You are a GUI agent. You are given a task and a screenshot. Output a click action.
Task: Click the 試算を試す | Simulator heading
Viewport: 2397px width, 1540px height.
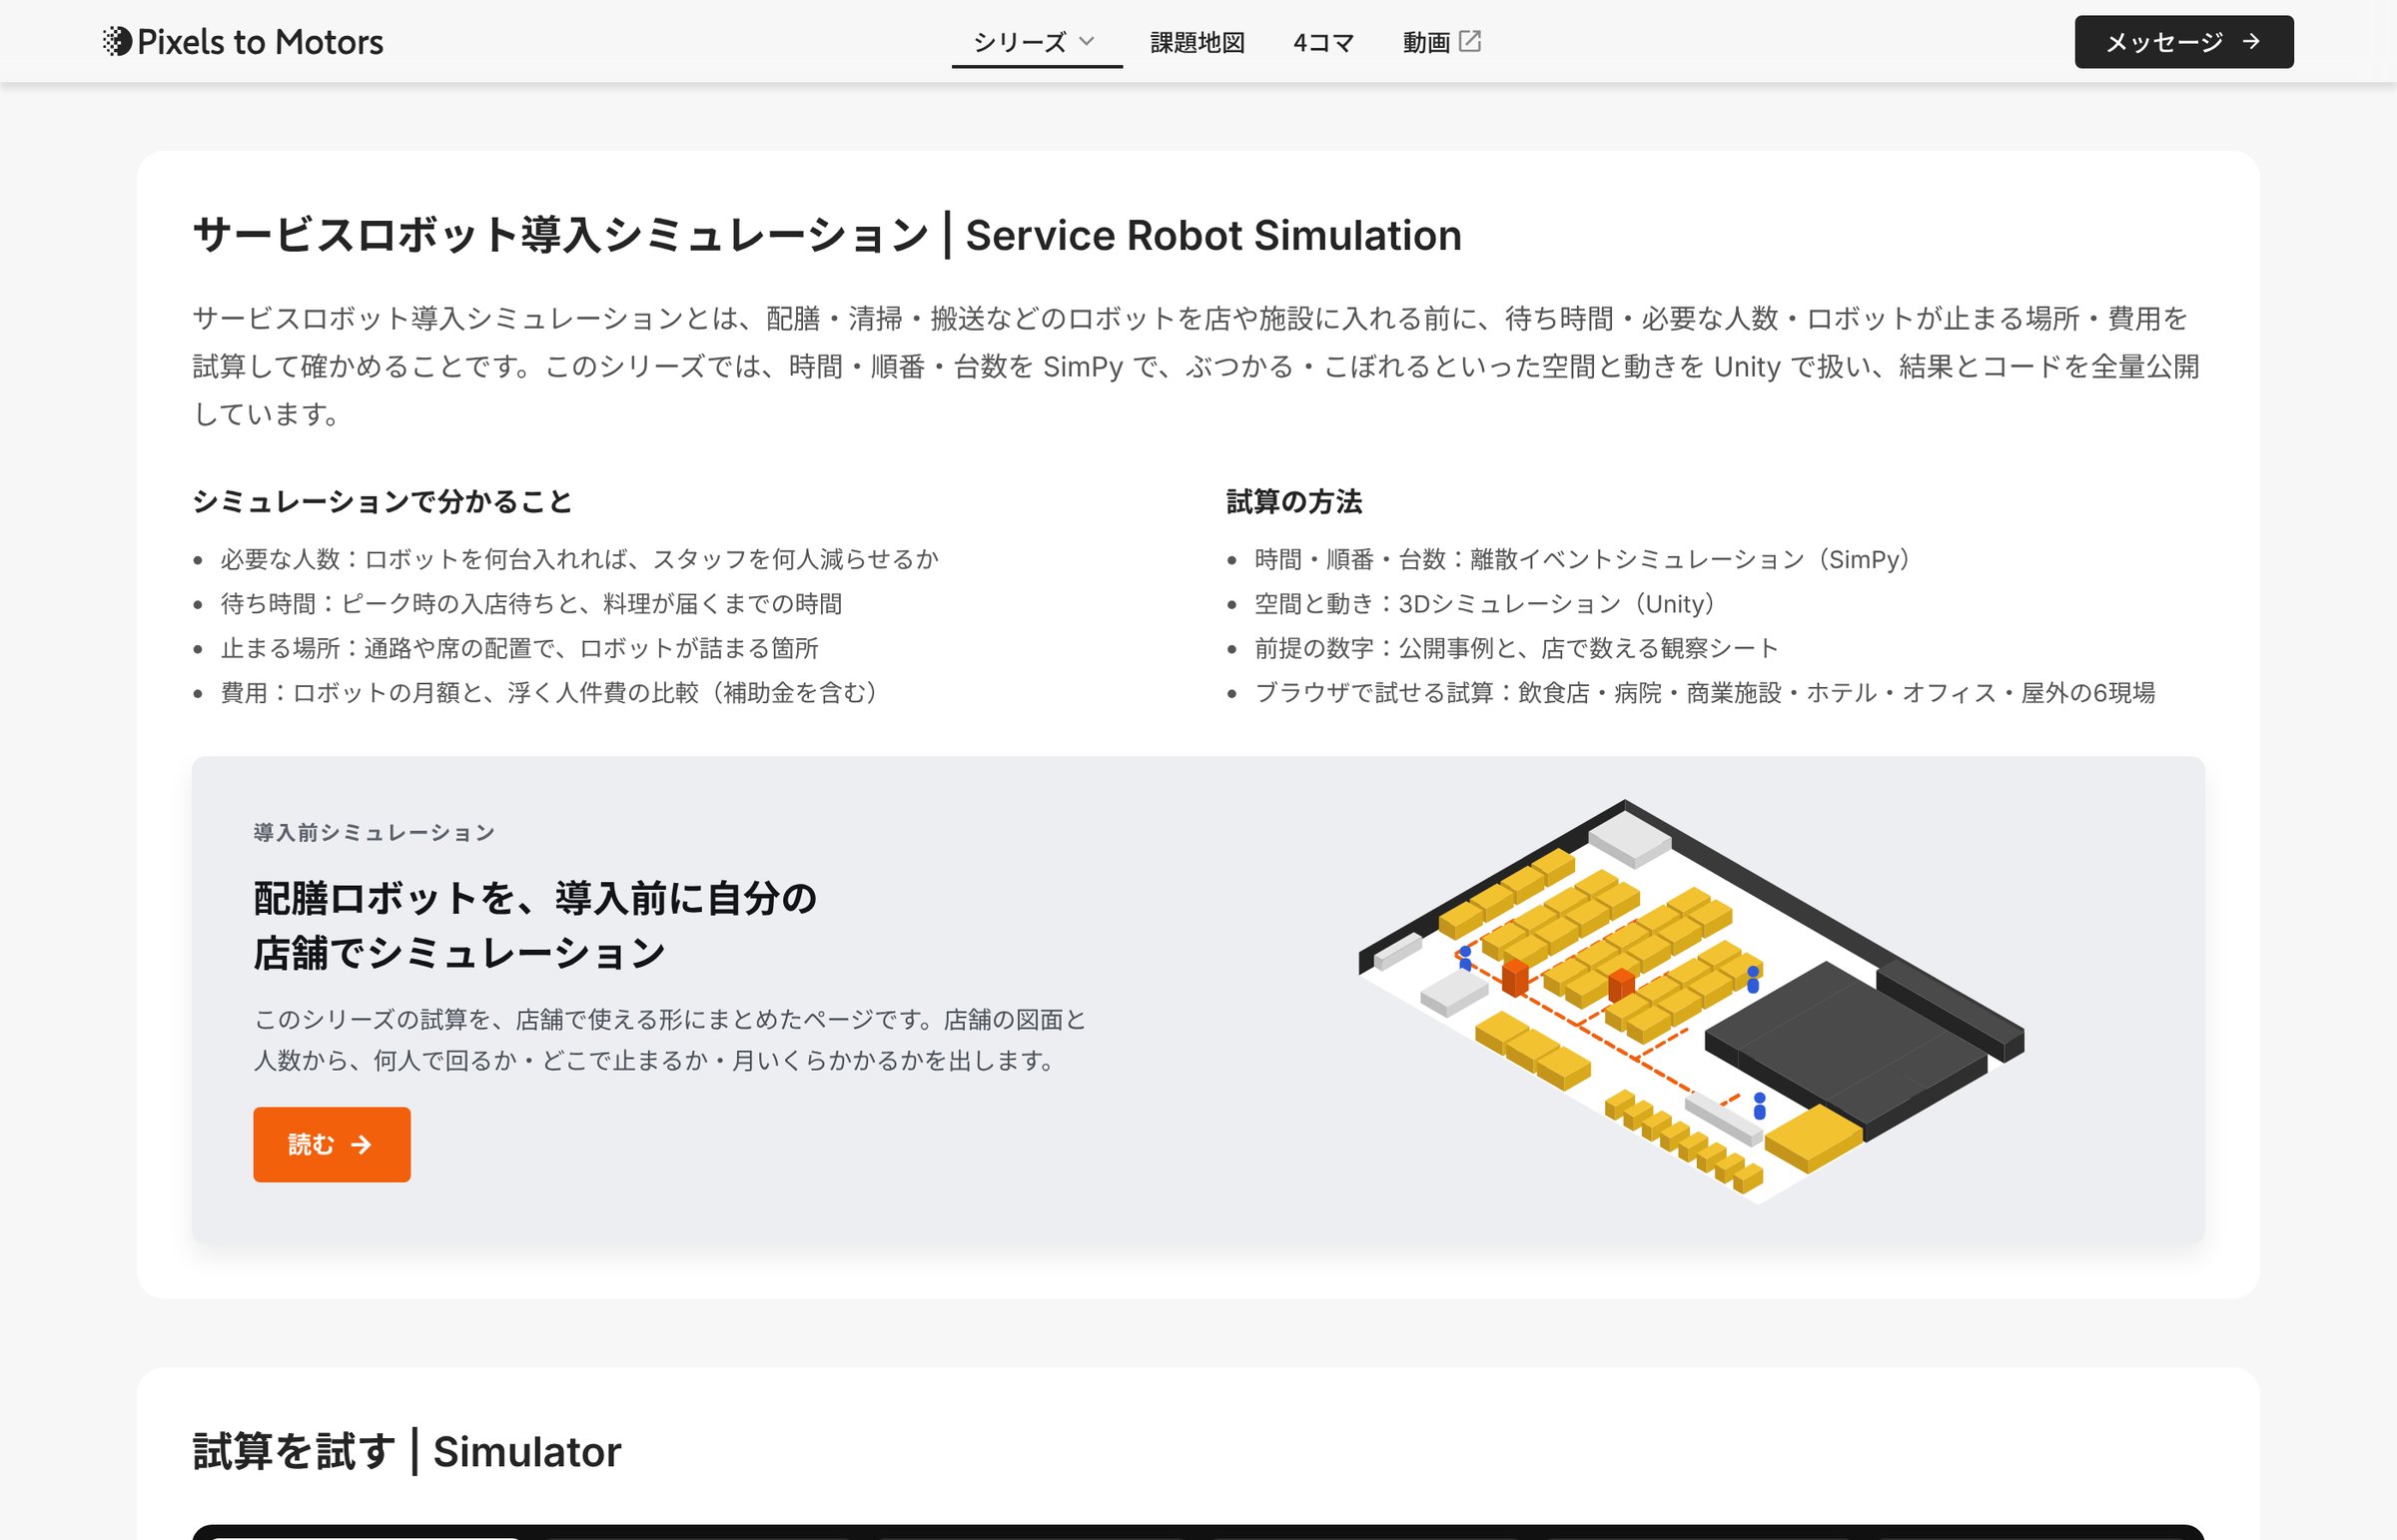[406, 1451]
